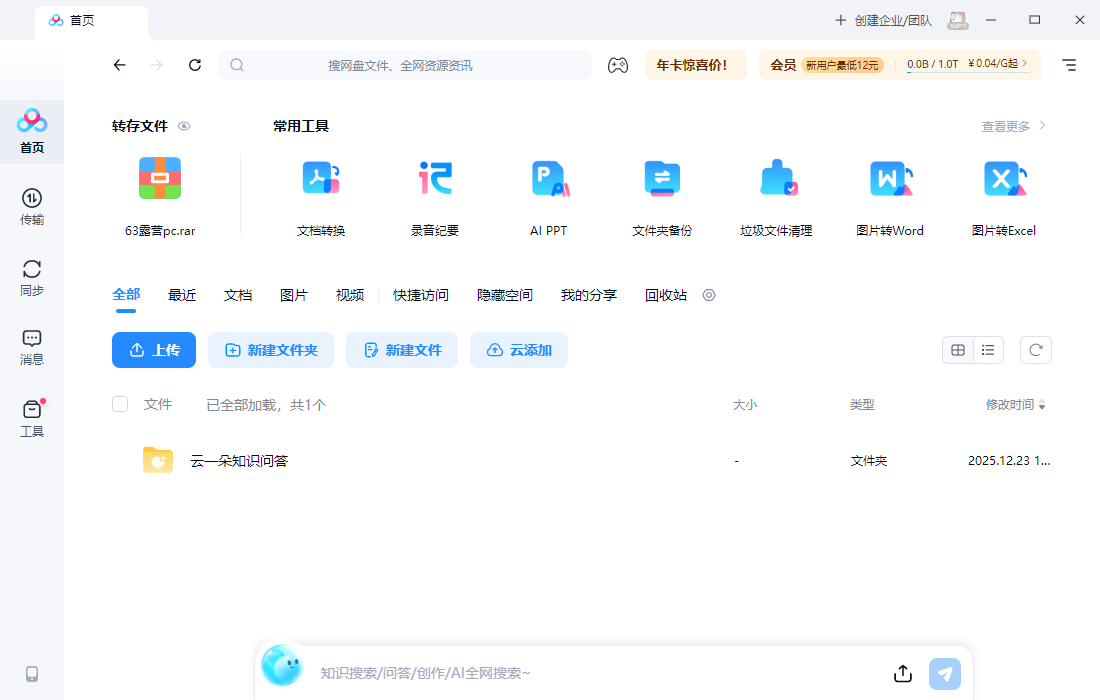Click upload icon in AI search bar

[903, 673]
